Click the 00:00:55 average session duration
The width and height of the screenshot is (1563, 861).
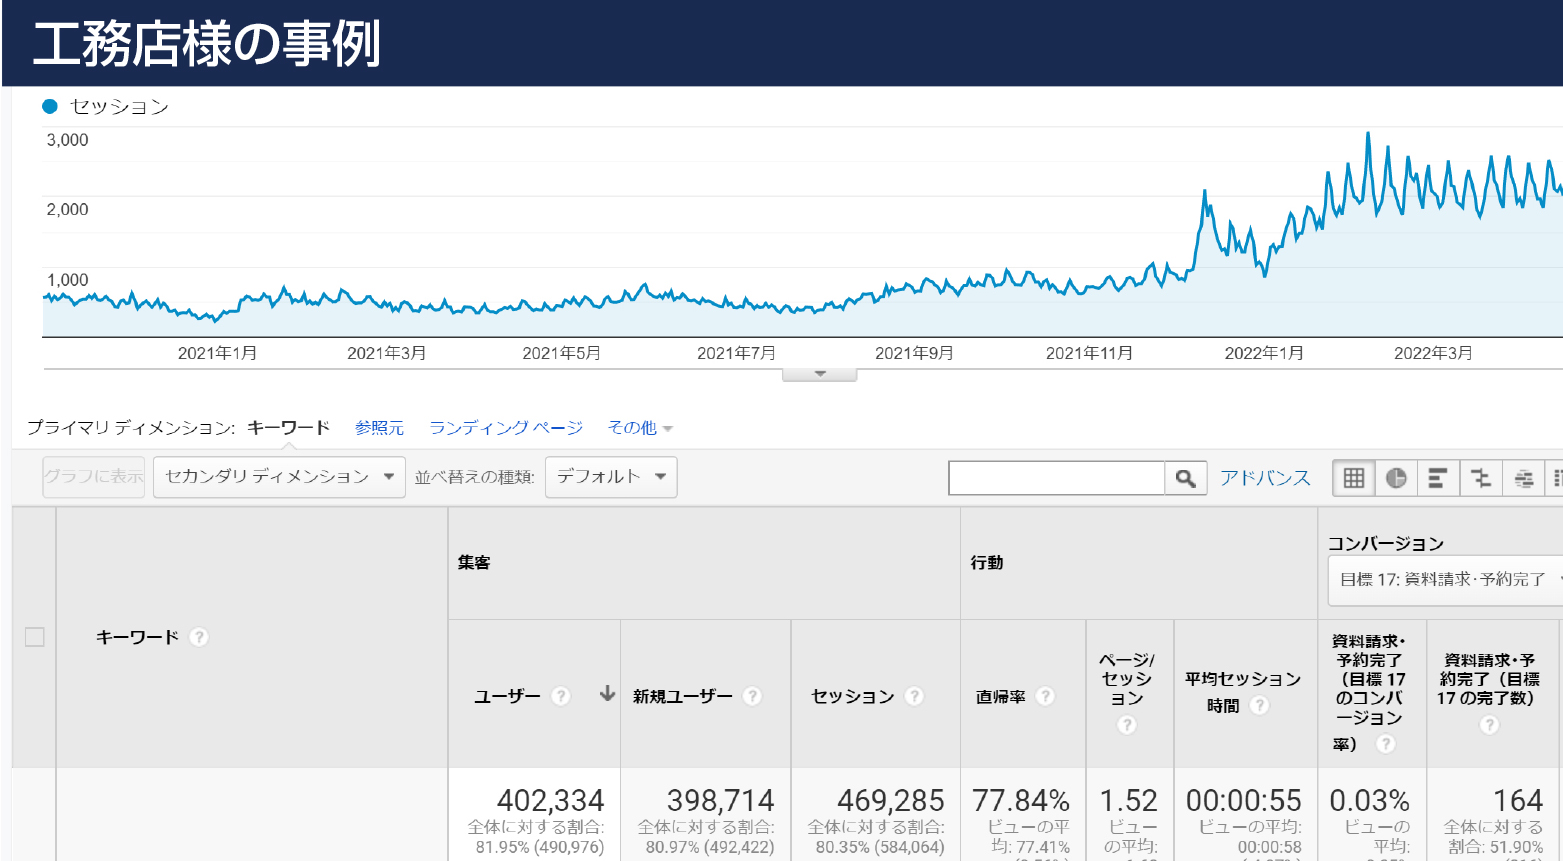(1244, 801)
